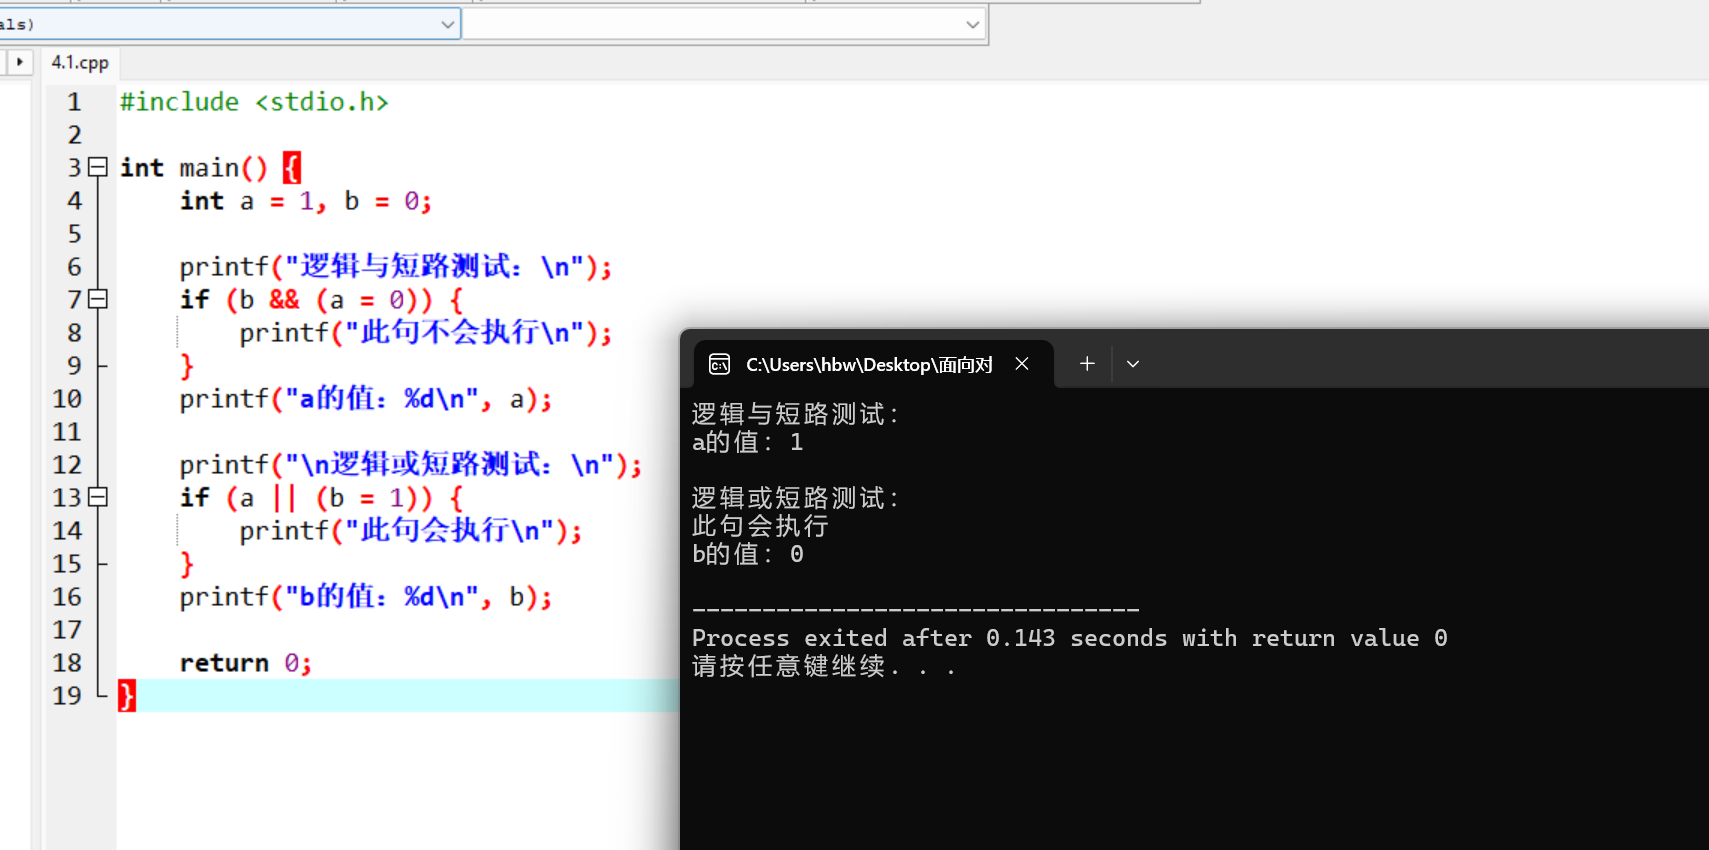The width and height of the screenshot is (1709, 850).
Task: Click the highlighted opening brace after main()
Action: [291, 167]
